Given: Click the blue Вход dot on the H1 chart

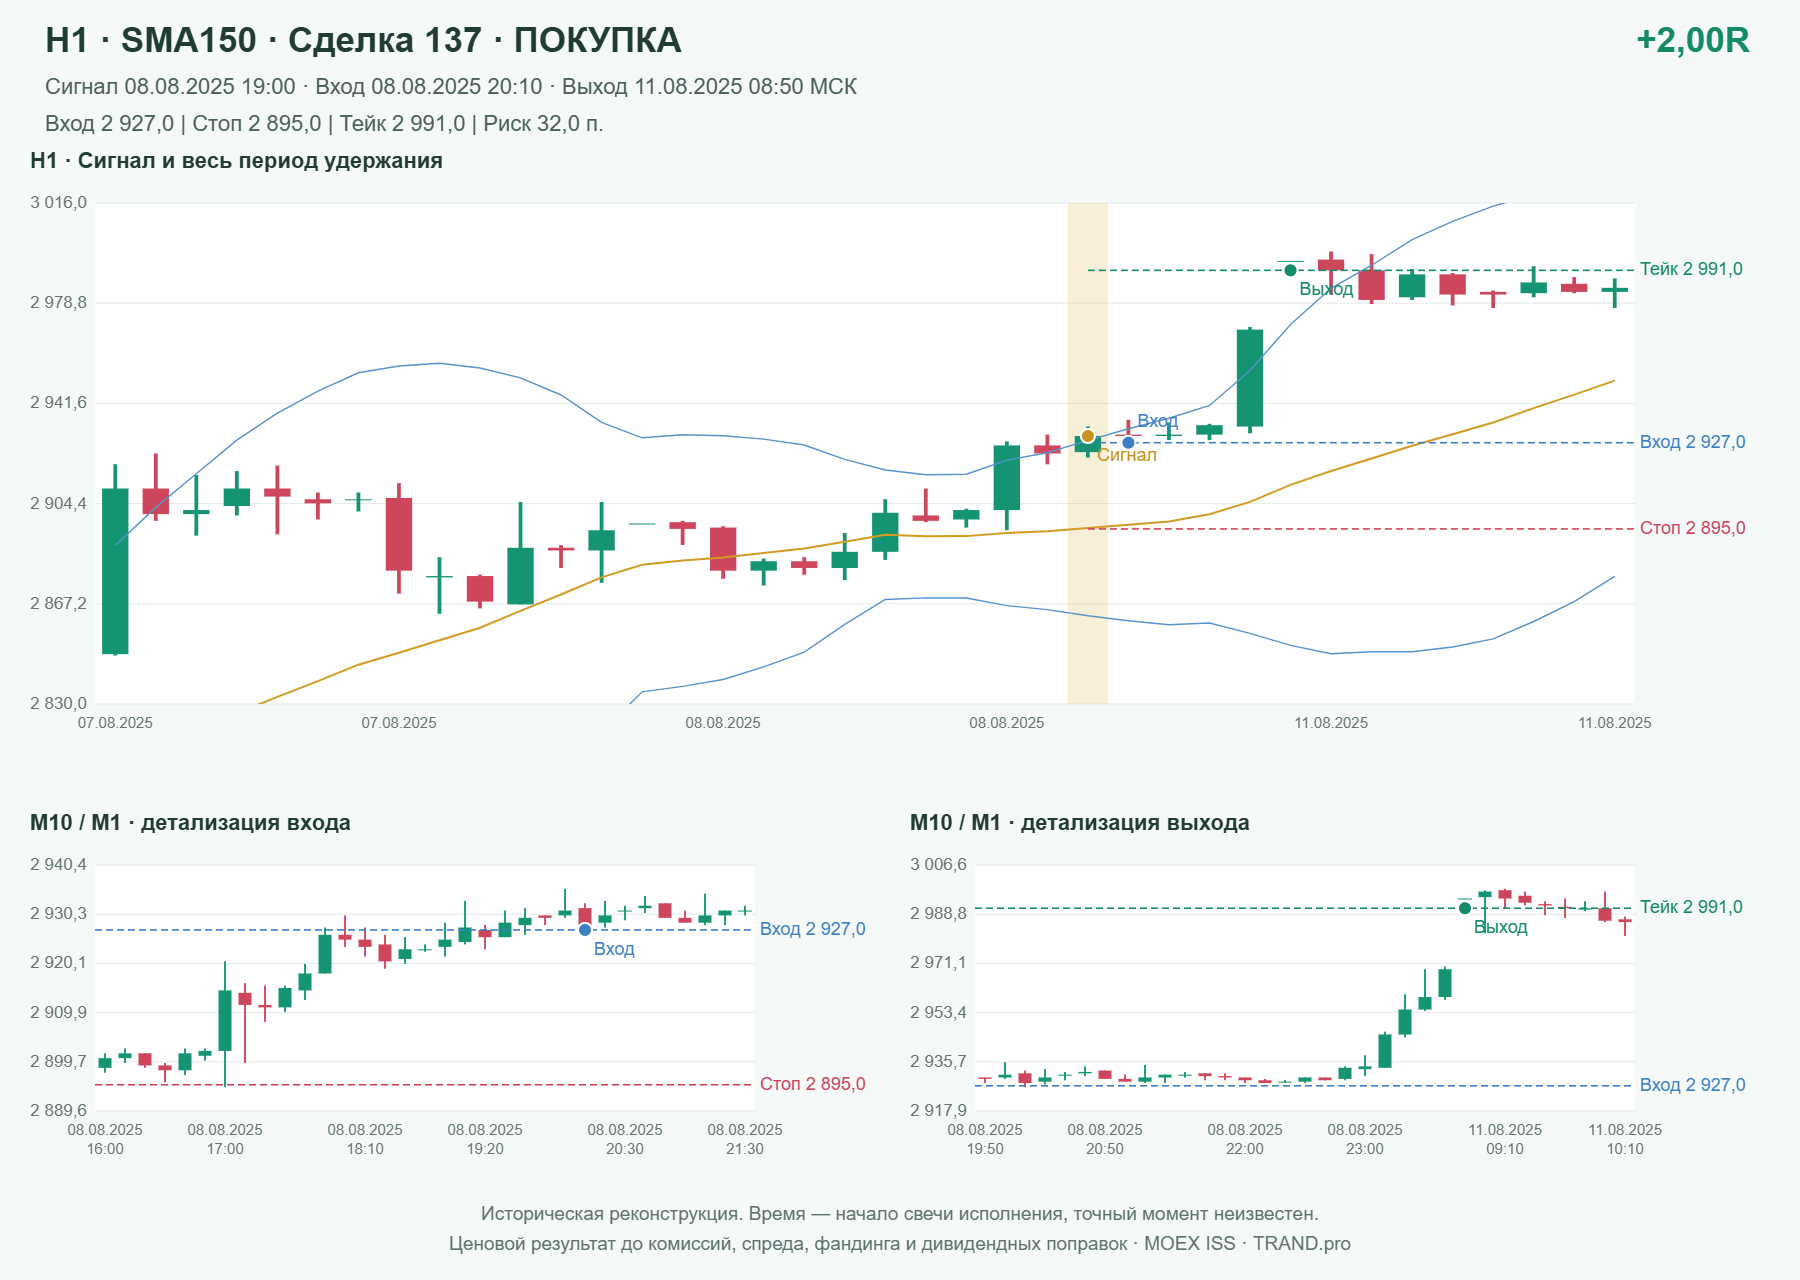Looking at the screenshot, I should click(1128, 443).
